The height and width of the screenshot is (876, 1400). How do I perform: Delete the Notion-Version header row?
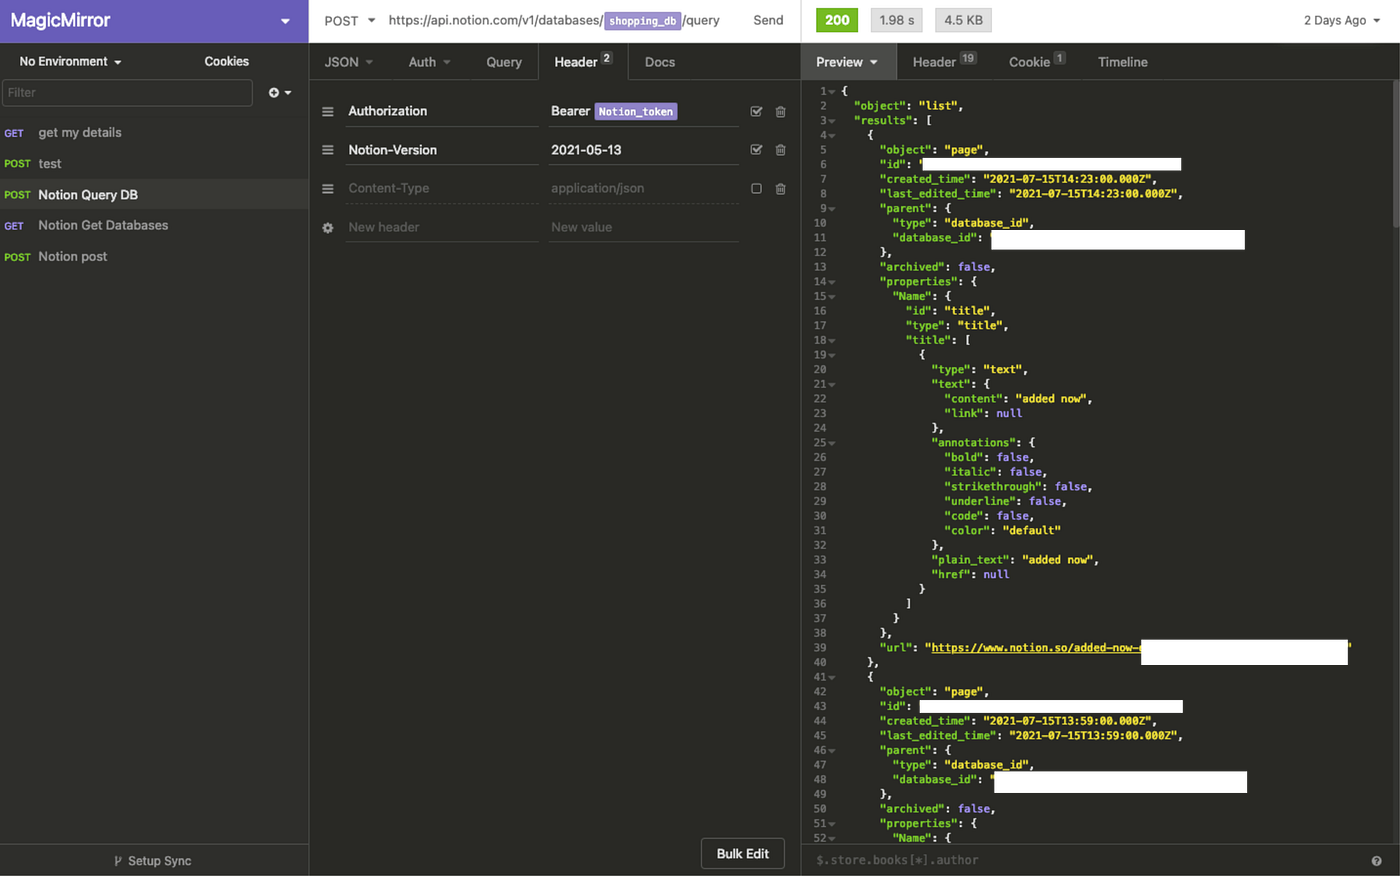tap(780, 150)
